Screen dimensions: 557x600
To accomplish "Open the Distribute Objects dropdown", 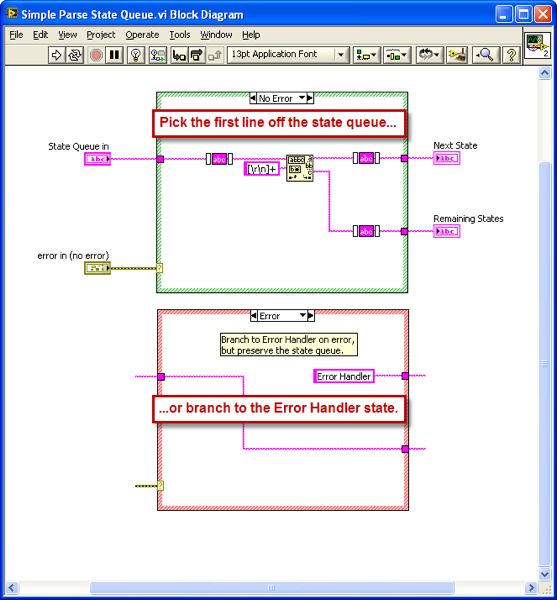I will (x=397, y=55).
